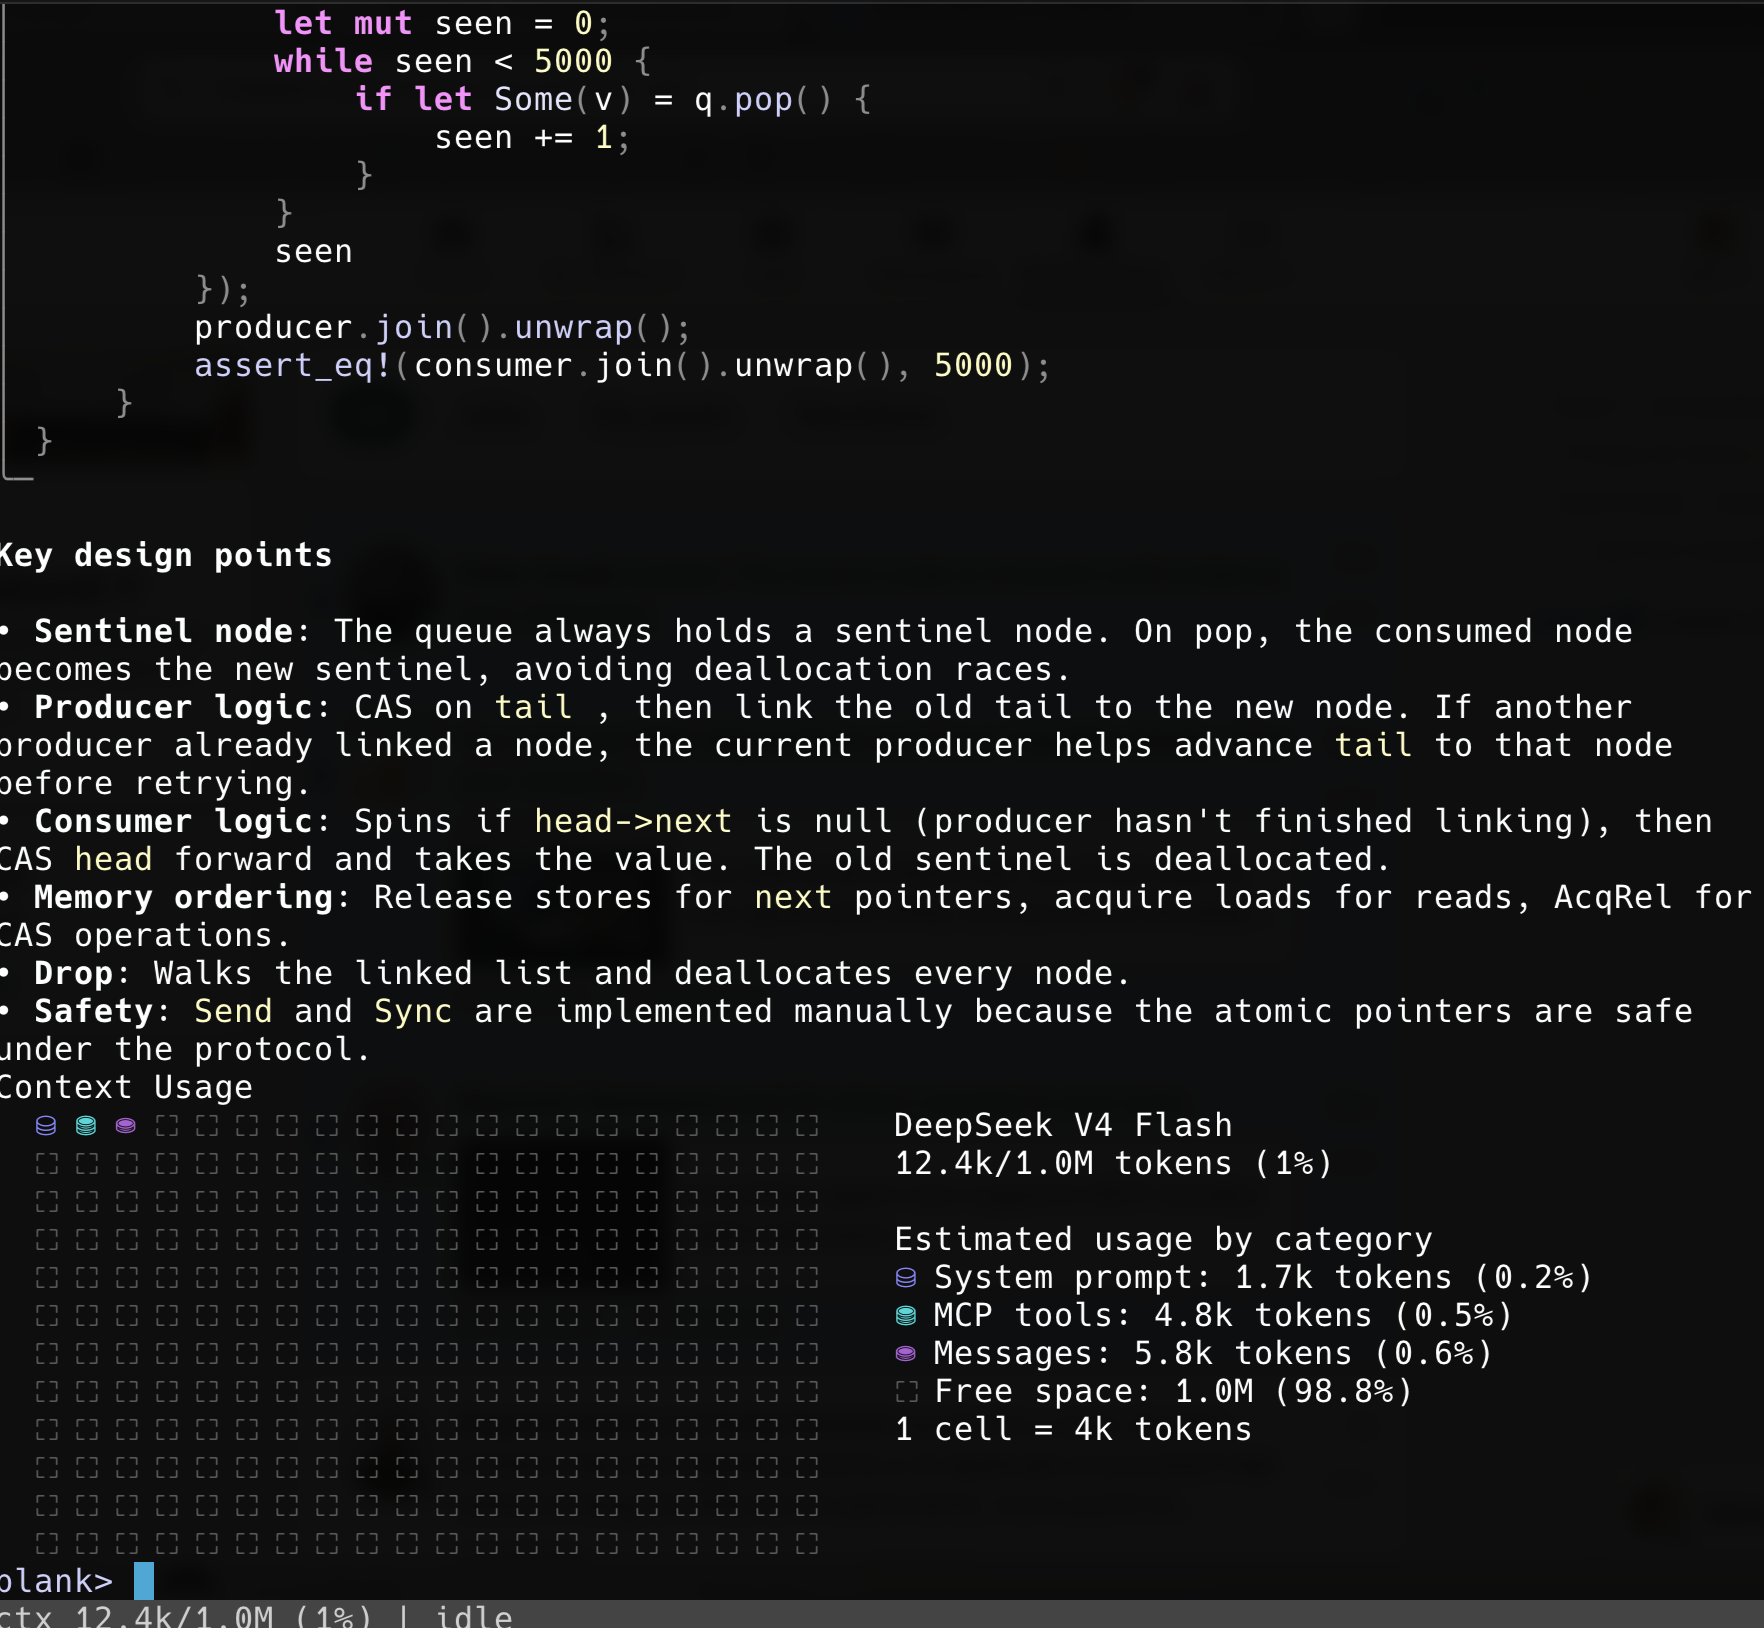Click the 'Producer logic' bullet label

click(x=174, y=707)
